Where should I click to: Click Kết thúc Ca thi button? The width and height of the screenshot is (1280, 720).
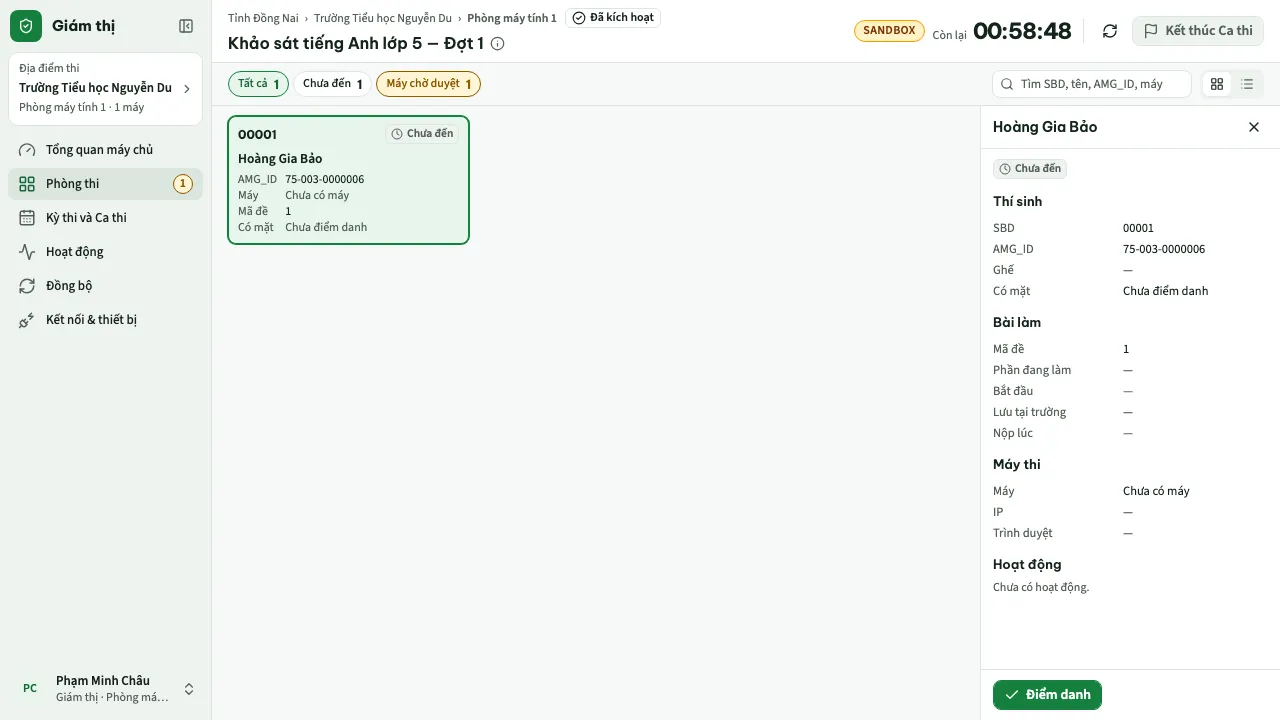1198,31
